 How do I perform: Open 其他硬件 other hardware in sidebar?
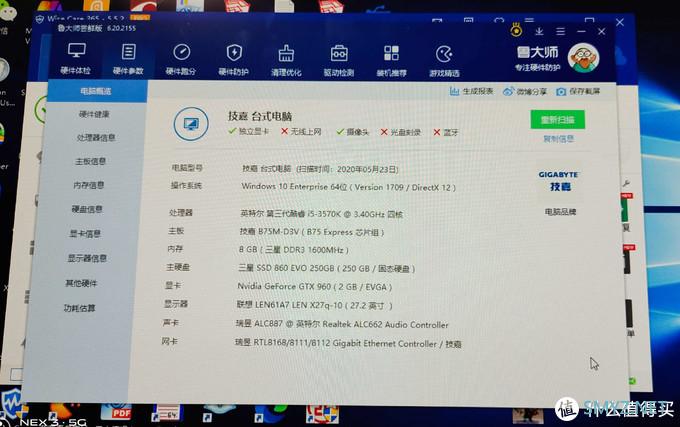click(x=81, y=284)
